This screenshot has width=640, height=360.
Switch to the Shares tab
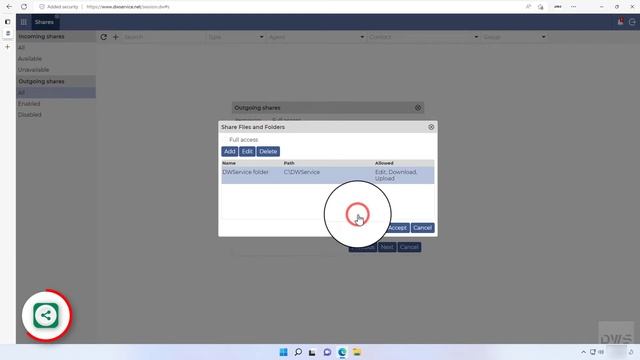(44, 22)
